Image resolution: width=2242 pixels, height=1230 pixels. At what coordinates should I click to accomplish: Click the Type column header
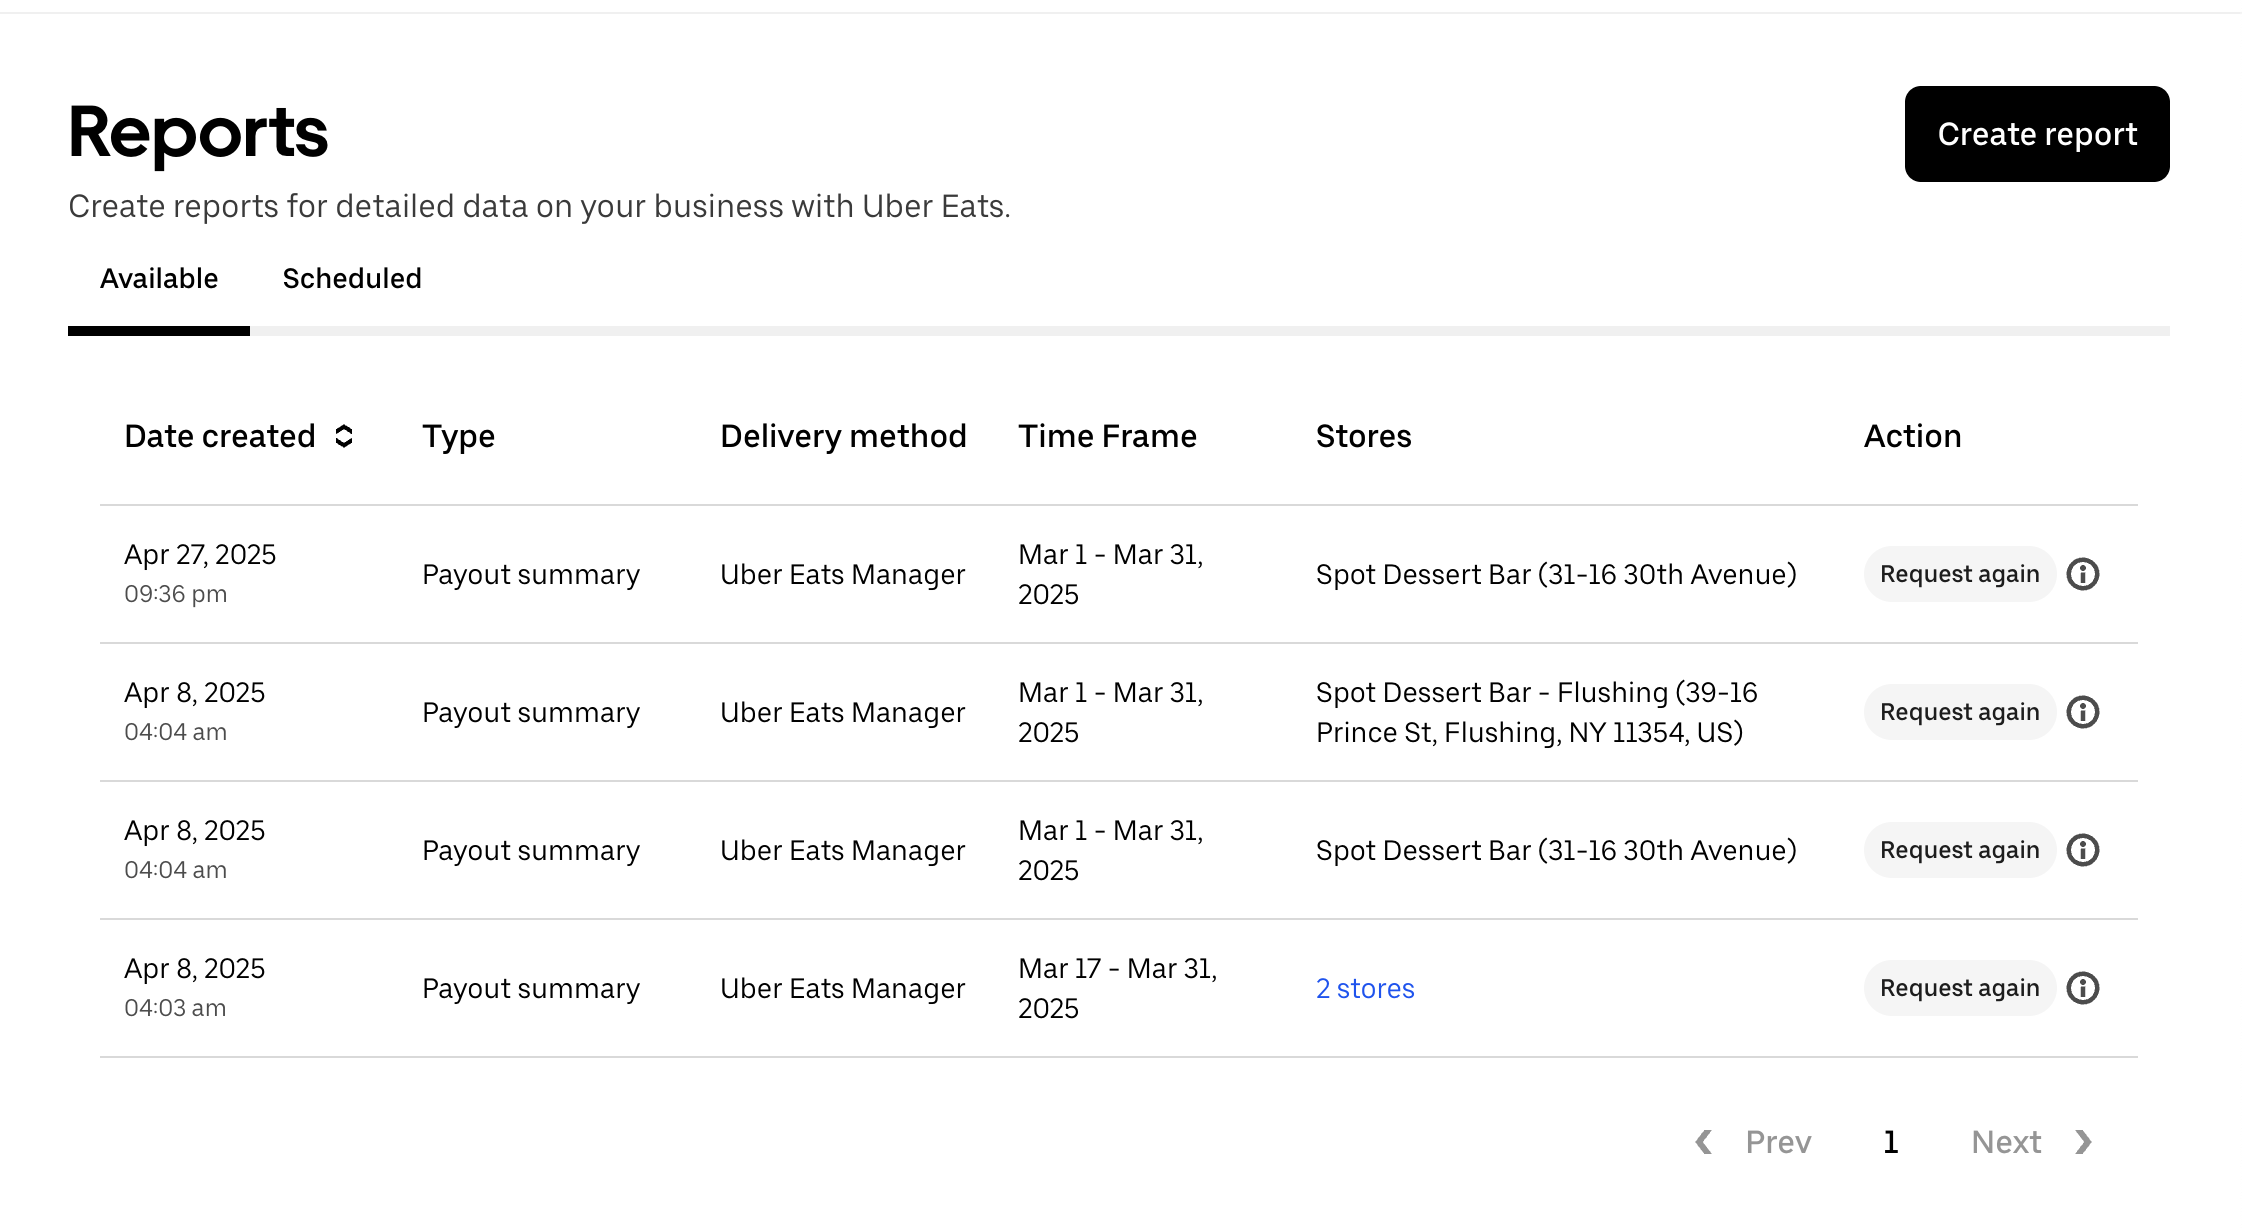[458, 436]
